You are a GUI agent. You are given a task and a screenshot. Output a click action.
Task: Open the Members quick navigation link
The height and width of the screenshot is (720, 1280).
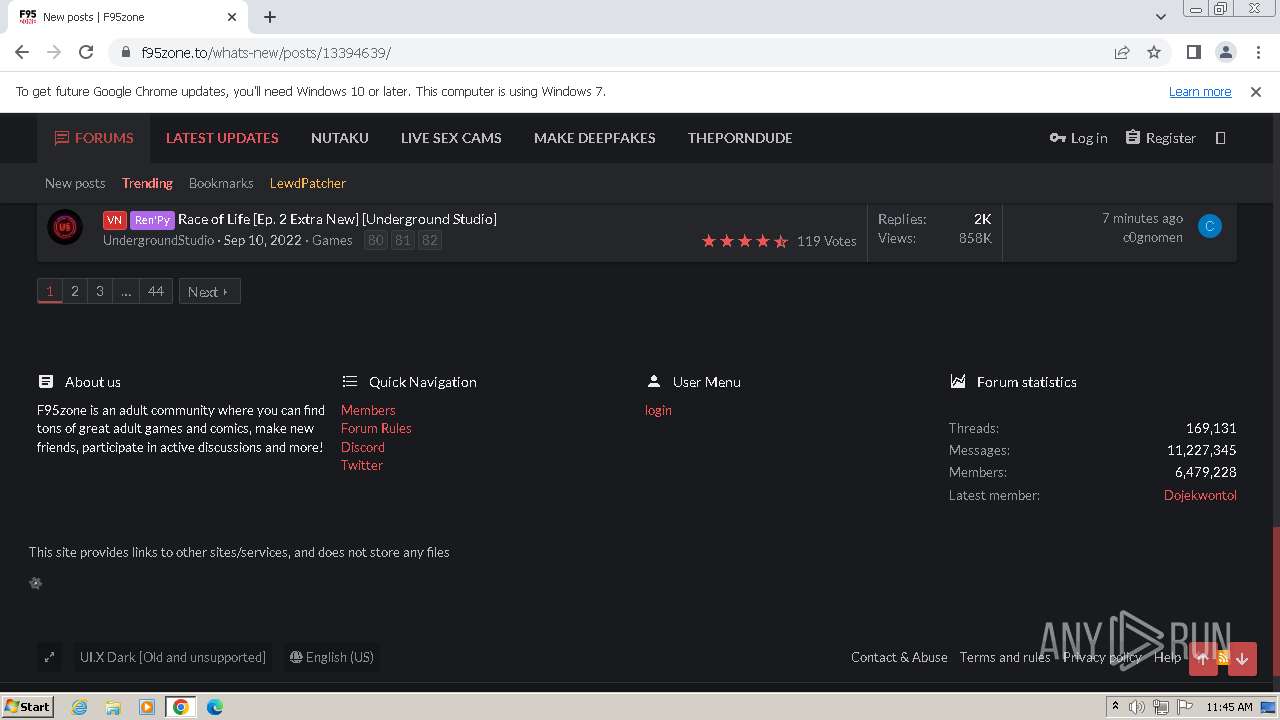tap(368, 410)
